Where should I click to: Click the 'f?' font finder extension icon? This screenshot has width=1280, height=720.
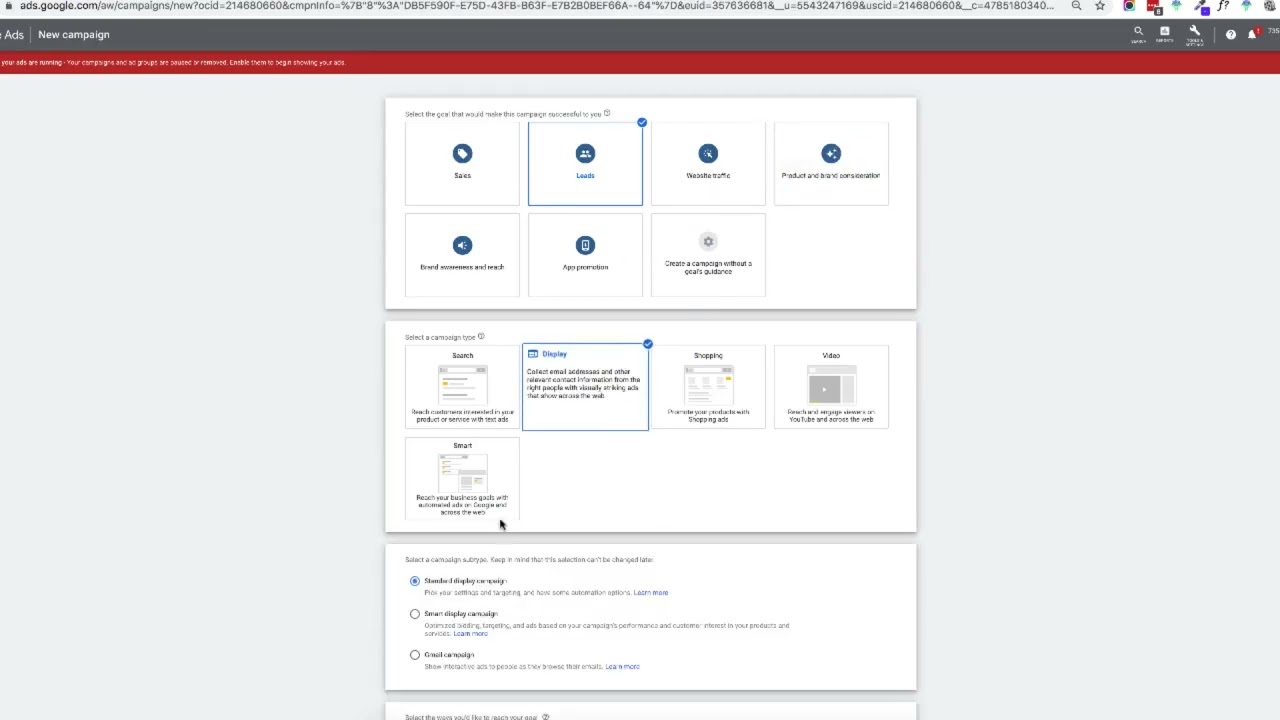(x=1223, y=6)
